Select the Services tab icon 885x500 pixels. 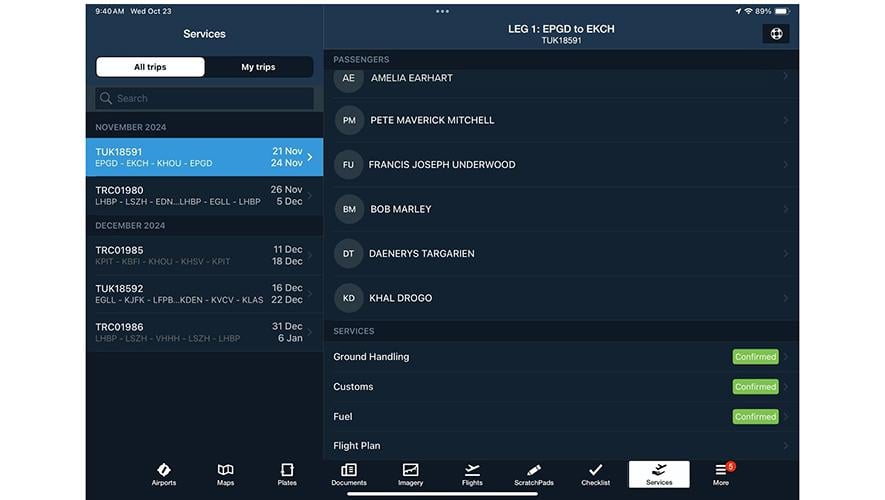pyautogui.click(x=659, y=474)
